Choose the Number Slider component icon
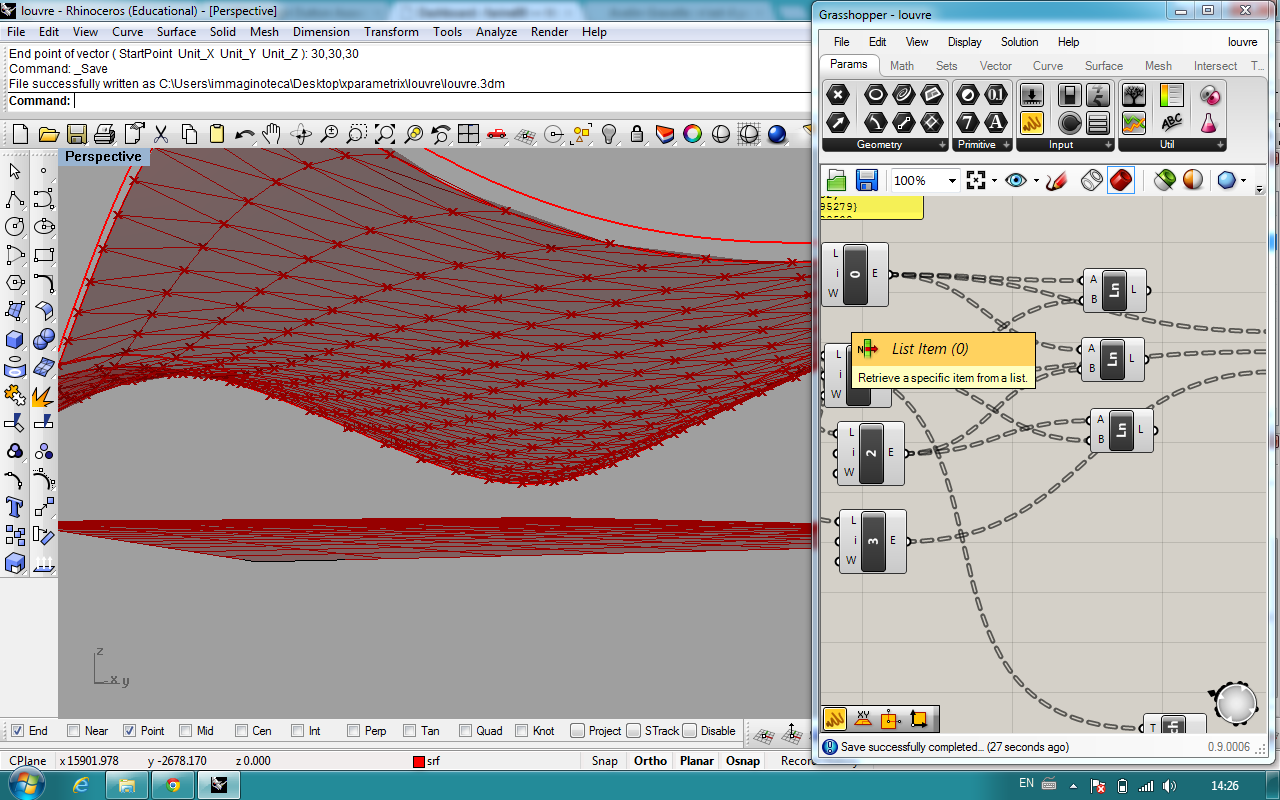Screen dimensions: 1280x800 1032,96
